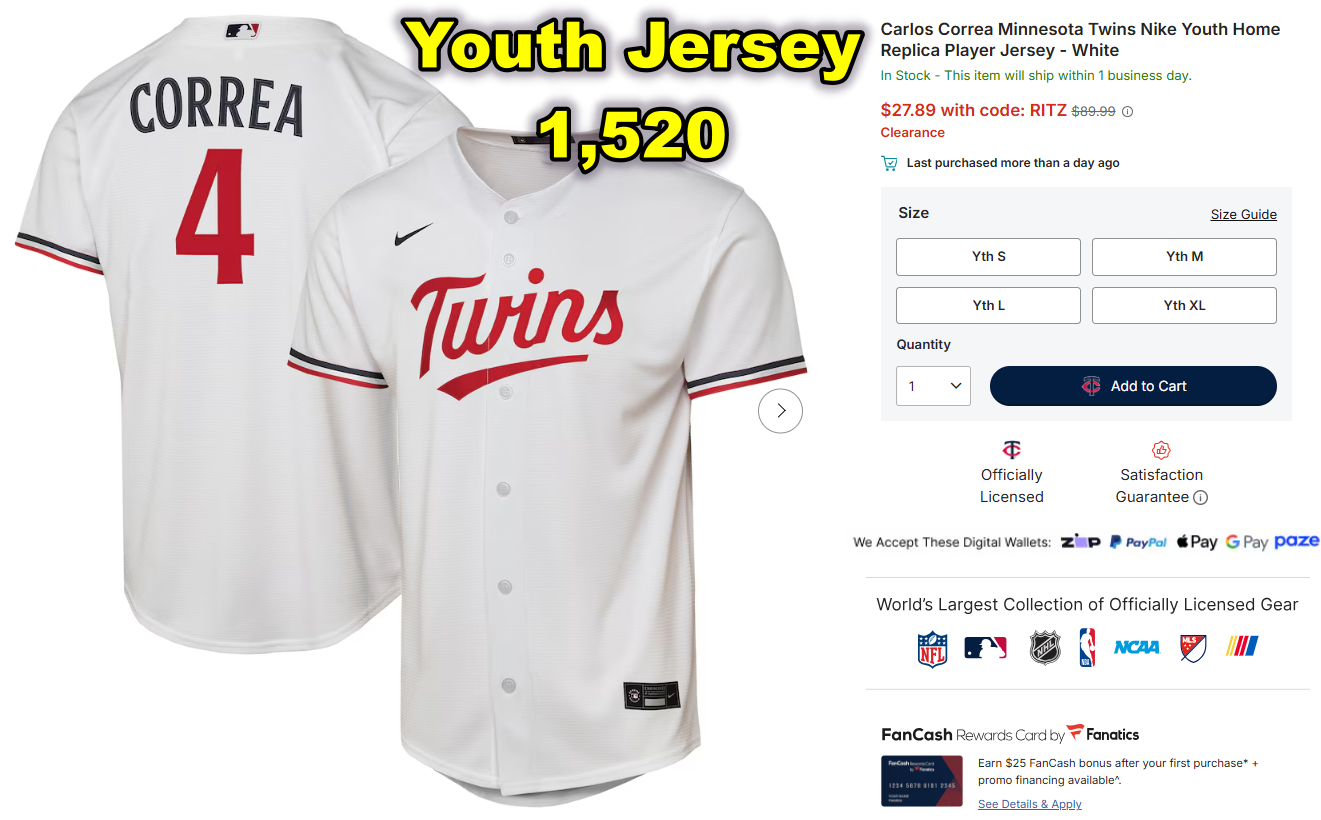This screenshot has height=820, width=1321.
Task: Add the jersey to cart
Action: click(x=1133, y=386)
